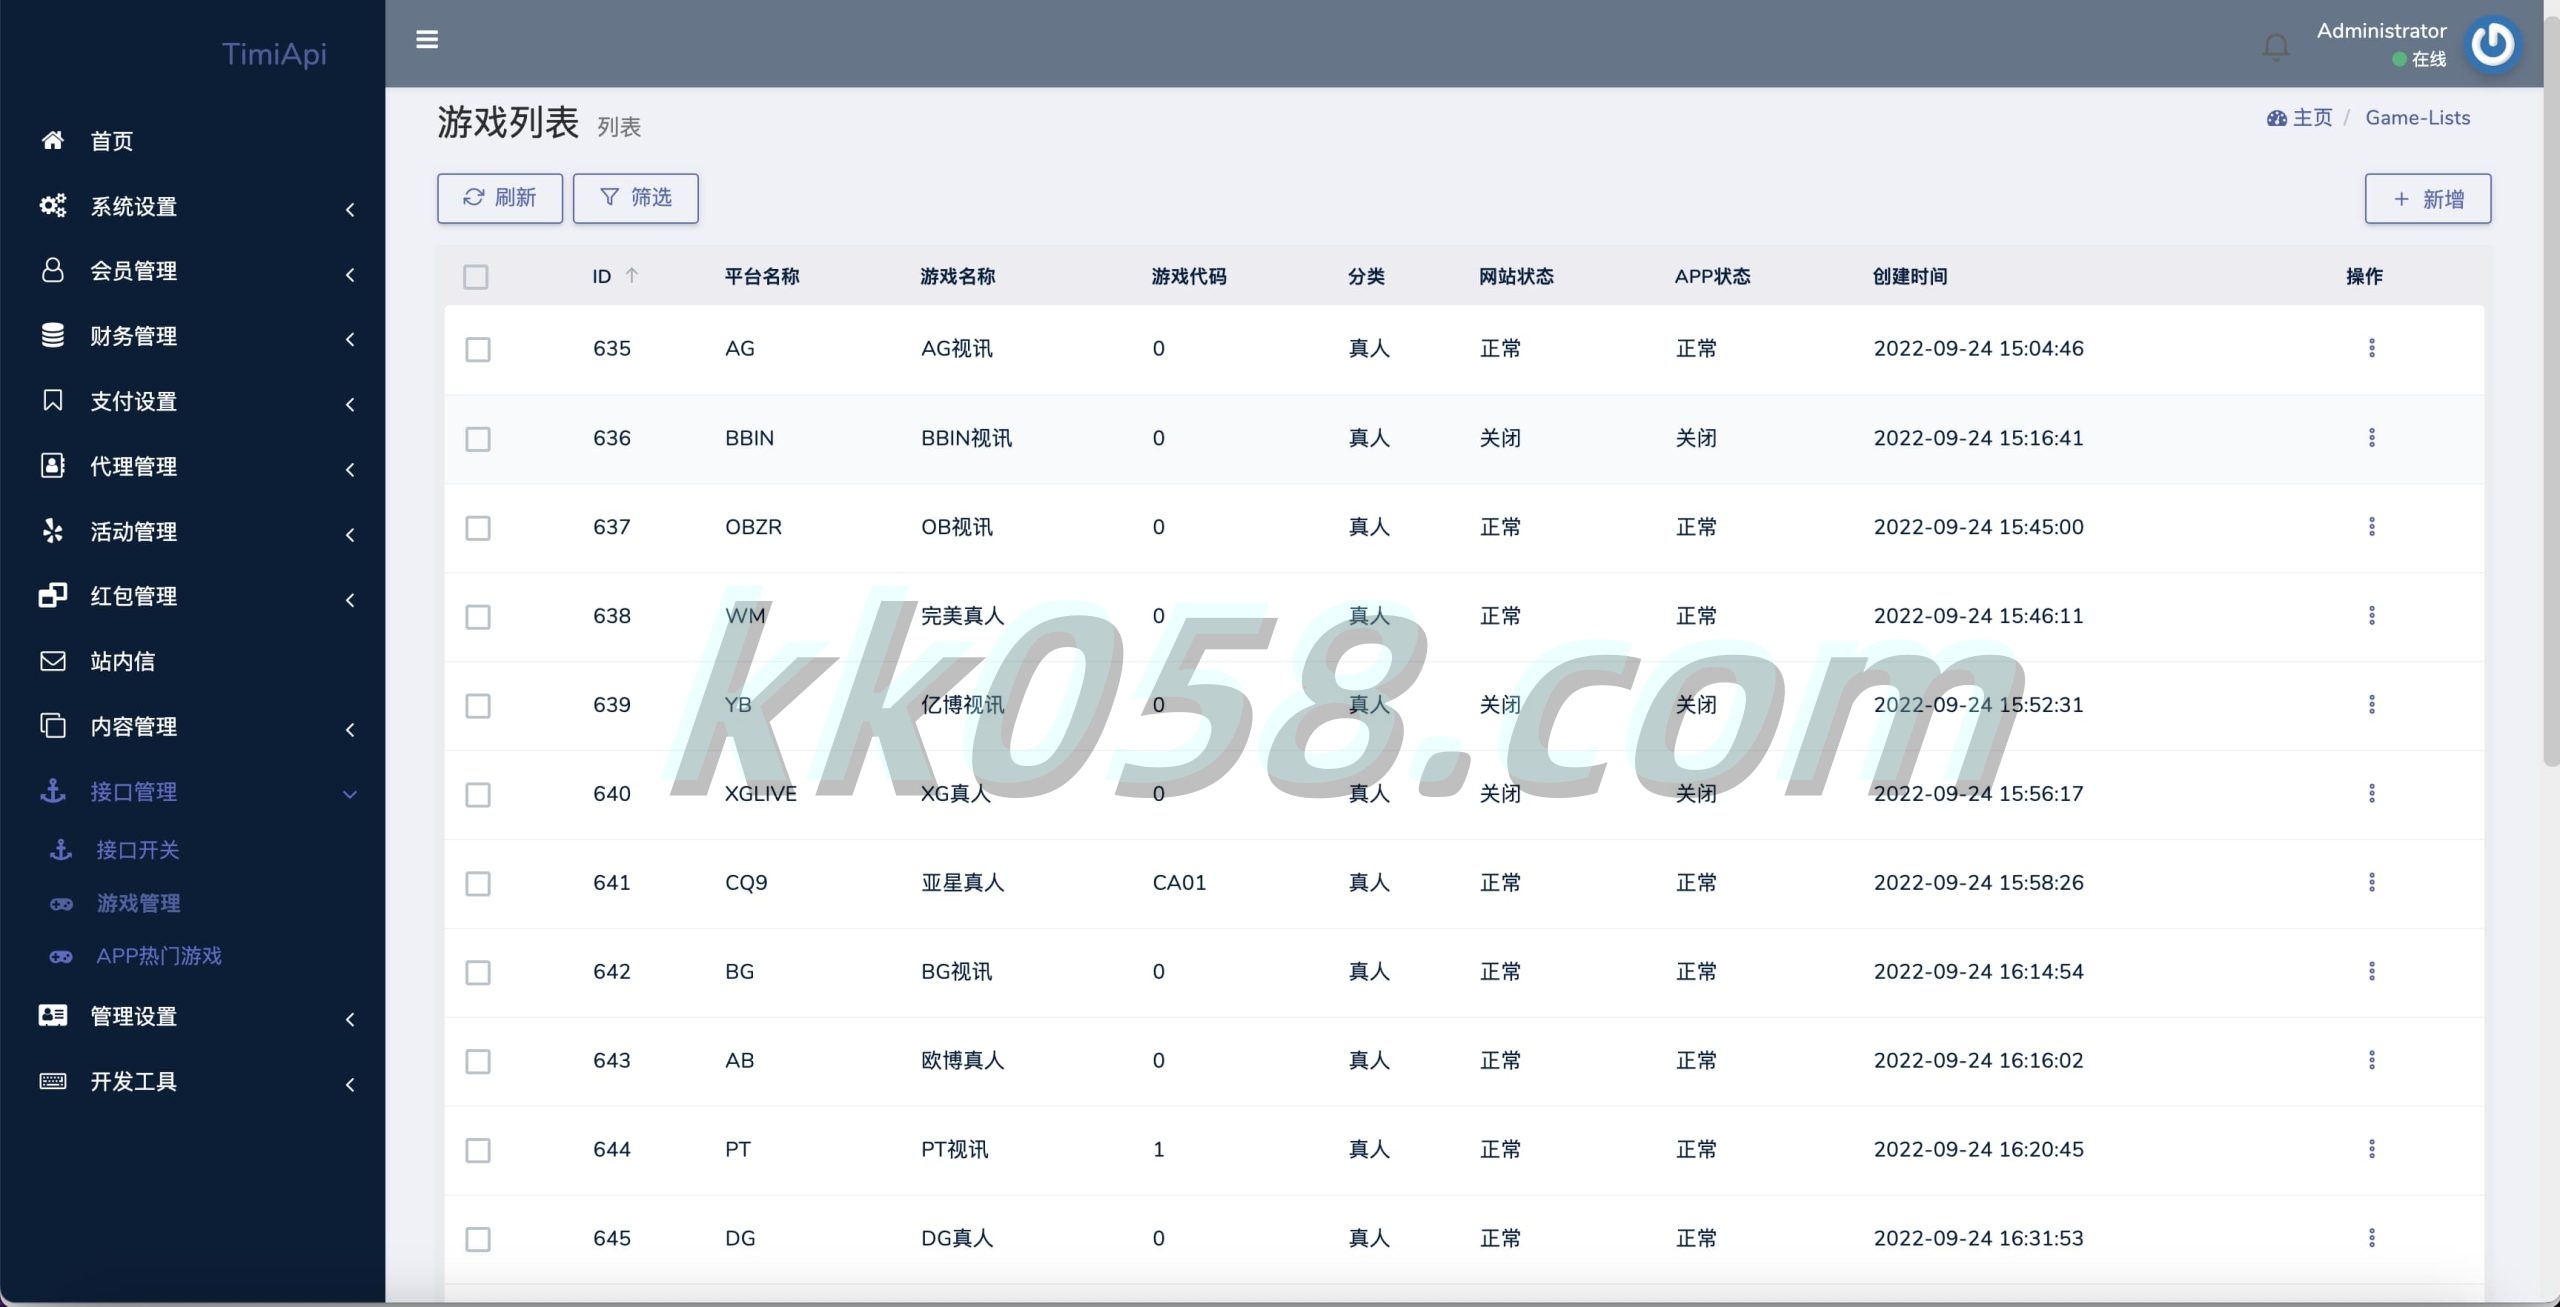
Task: Expand 代理管理 submenu chevron
Action: point(350,469)
